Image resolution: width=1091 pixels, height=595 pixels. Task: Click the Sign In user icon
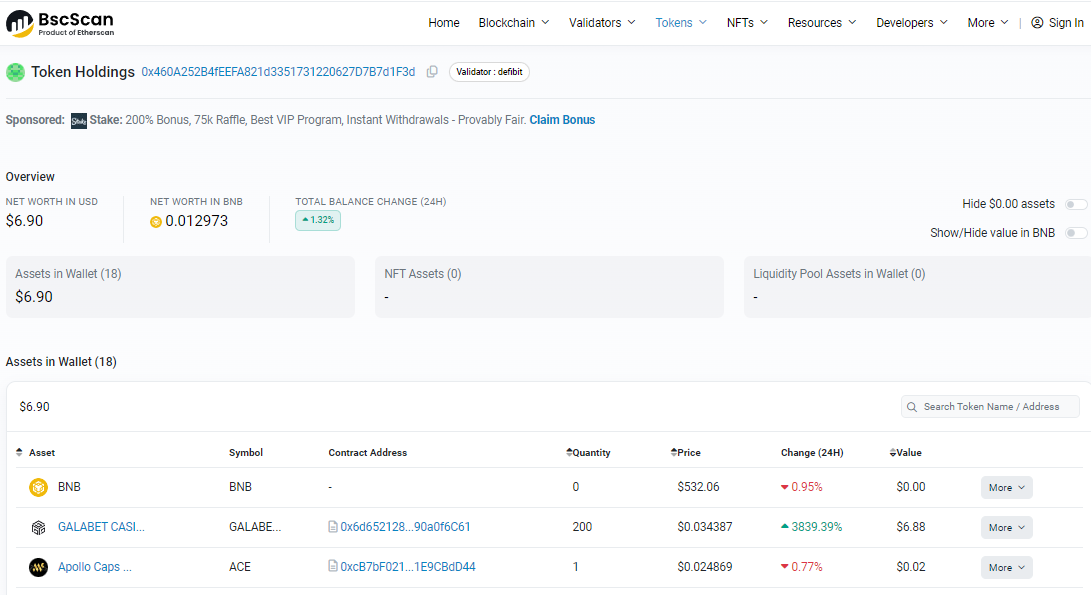(1037, 23)
